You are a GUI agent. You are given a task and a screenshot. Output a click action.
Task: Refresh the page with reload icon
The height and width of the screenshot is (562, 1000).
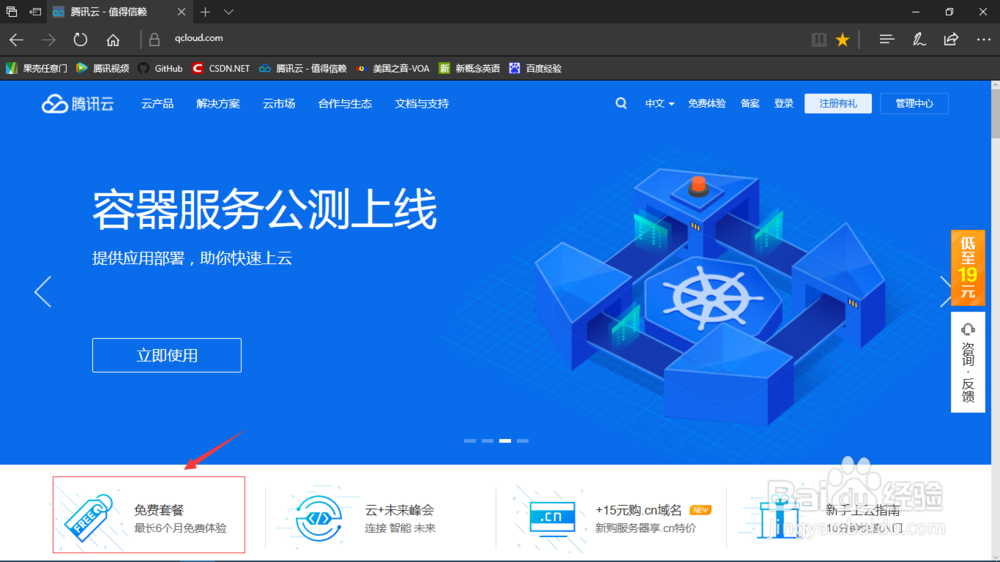point(80,40)
